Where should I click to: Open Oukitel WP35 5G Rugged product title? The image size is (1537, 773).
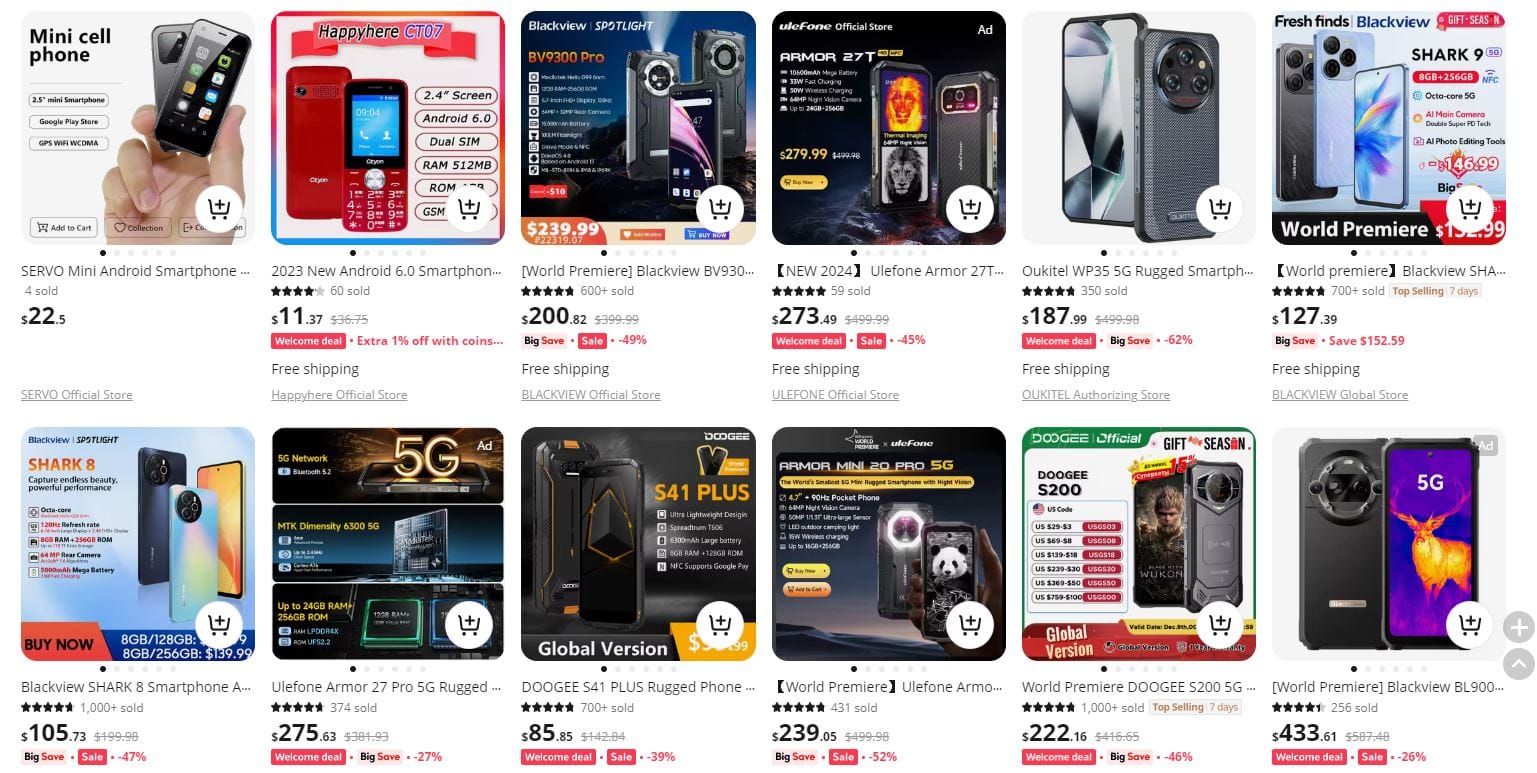[1138, 271]
